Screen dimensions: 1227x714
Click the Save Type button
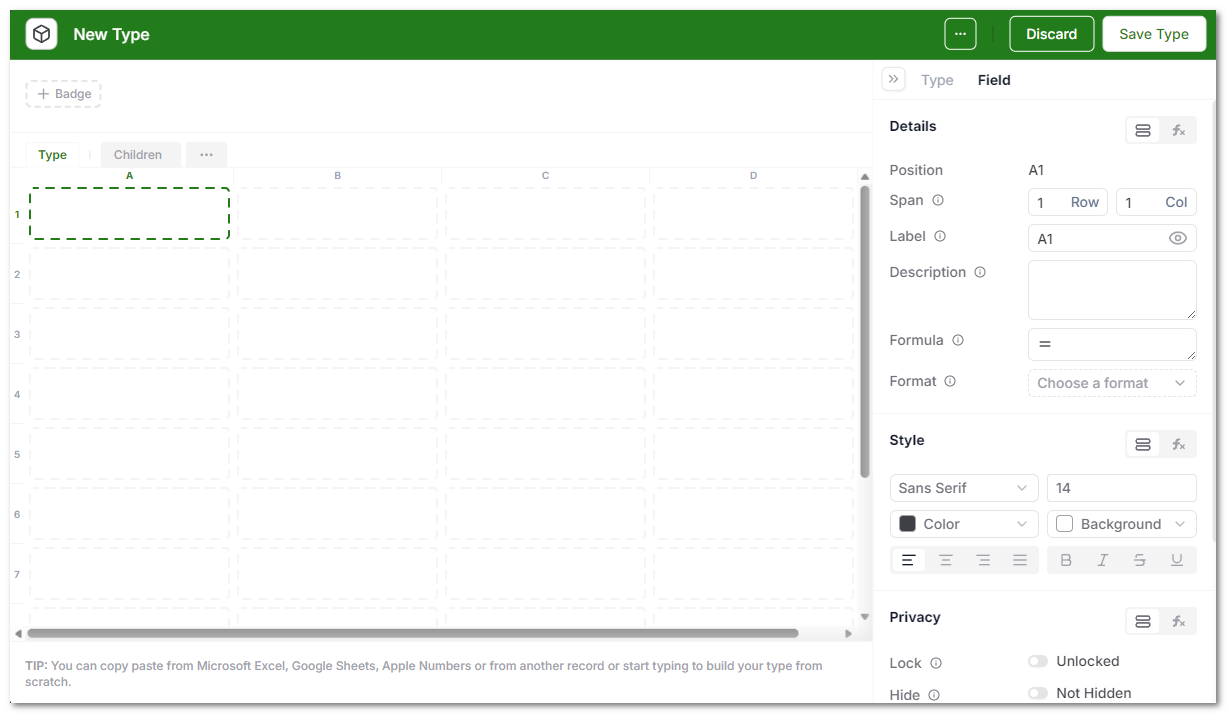pyautogui.click(x=1154, y=33)
